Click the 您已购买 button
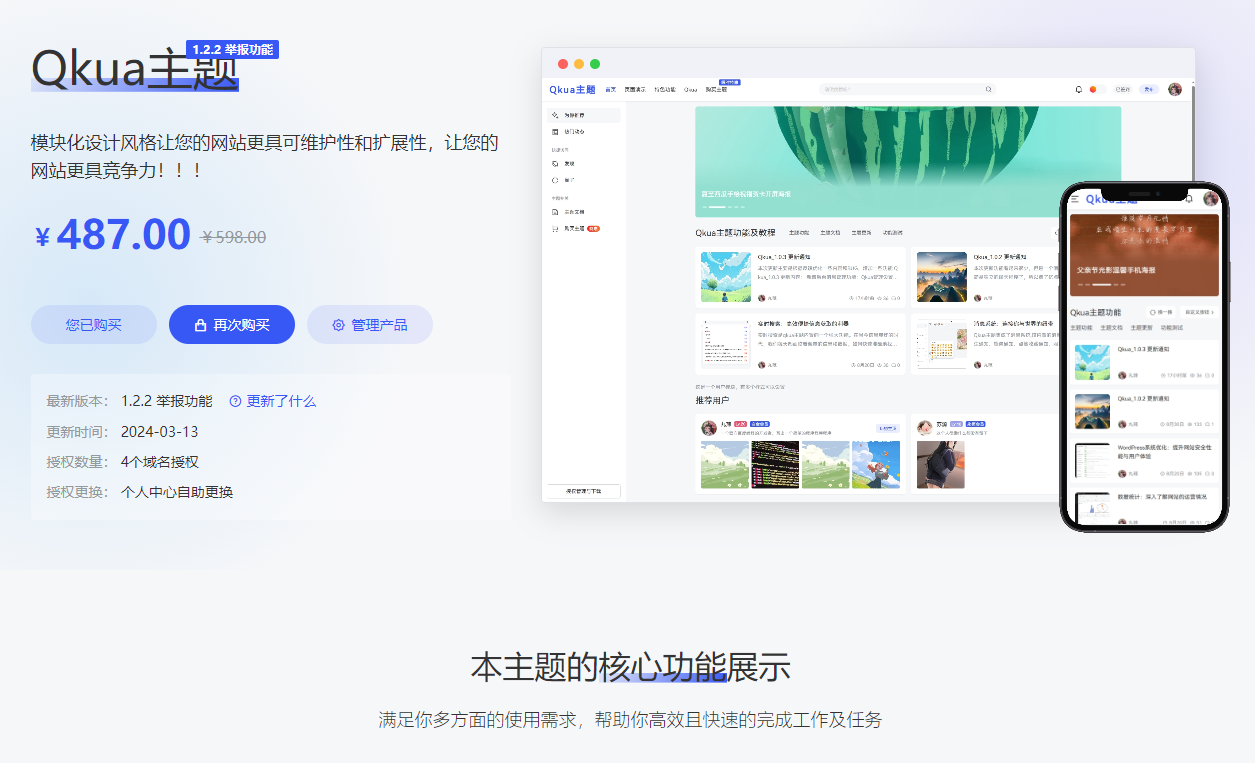 click(93, 325)
